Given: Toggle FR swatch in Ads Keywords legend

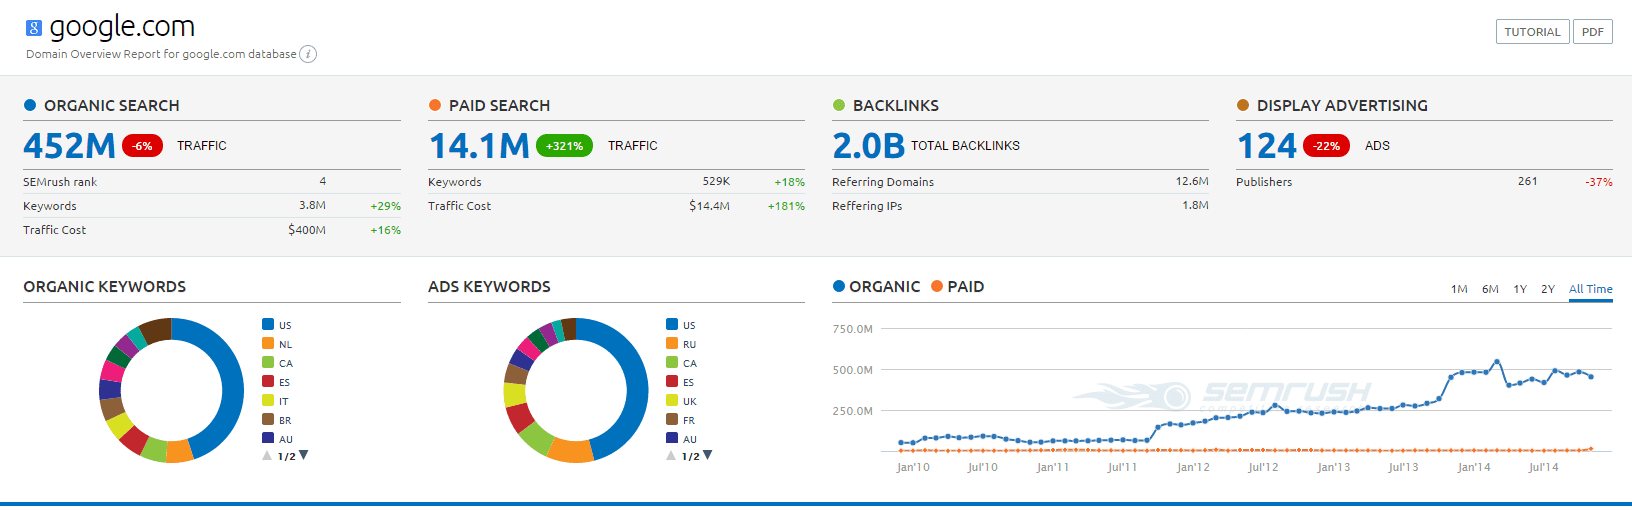Looking at the screenshot, I should pyautogui.click(x=672, y=419).
